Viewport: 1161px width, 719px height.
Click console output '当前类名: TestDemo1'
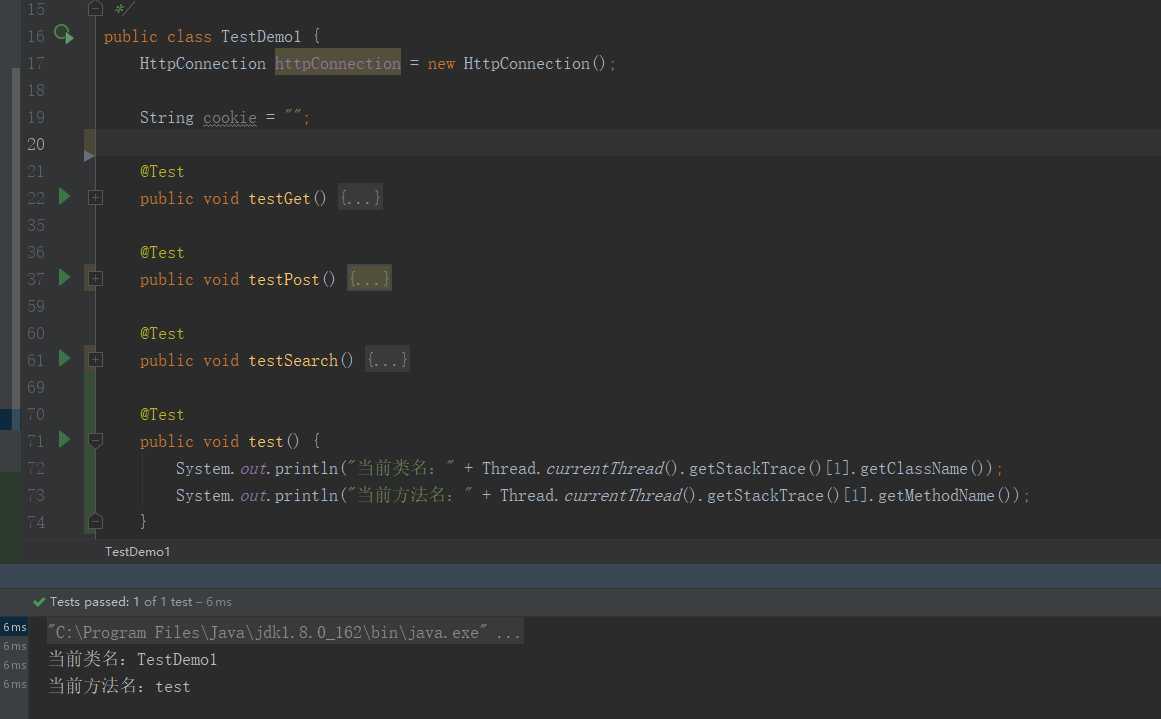pyautogui.click(x=133, y=659)
